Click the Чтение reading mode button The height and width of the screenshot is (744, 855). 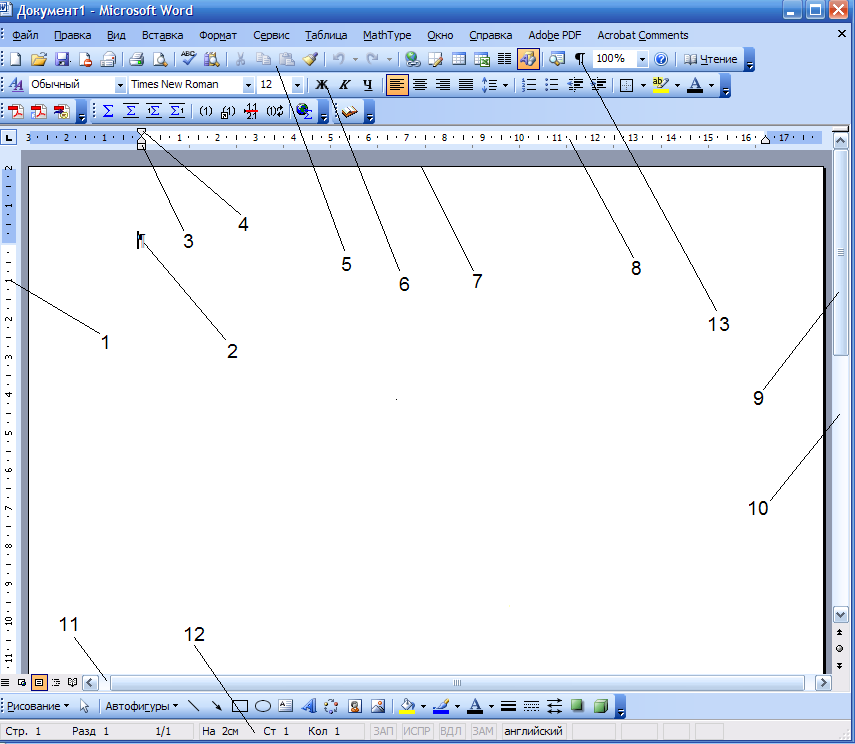pyautogui.click(x=711, y=59)
